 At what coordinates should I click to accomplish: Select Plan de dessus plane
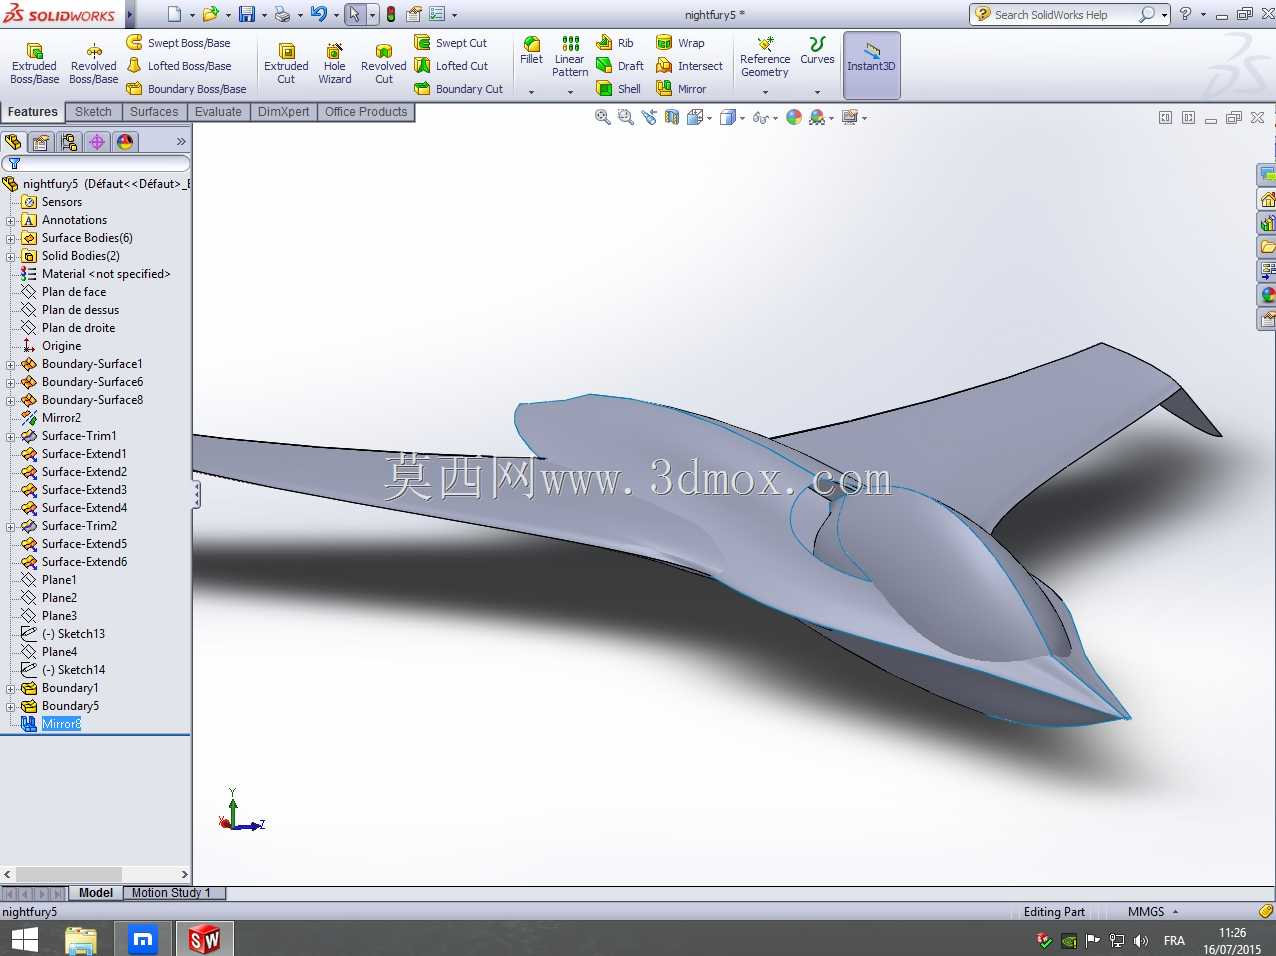[80, 310]
